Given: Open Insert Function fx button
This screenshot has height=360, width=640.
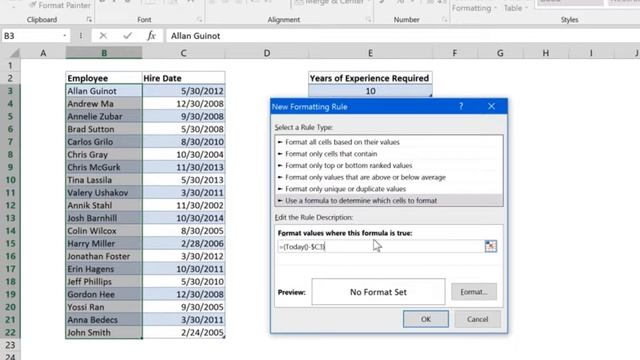Looking at the screenshot, I should point(151,36).
